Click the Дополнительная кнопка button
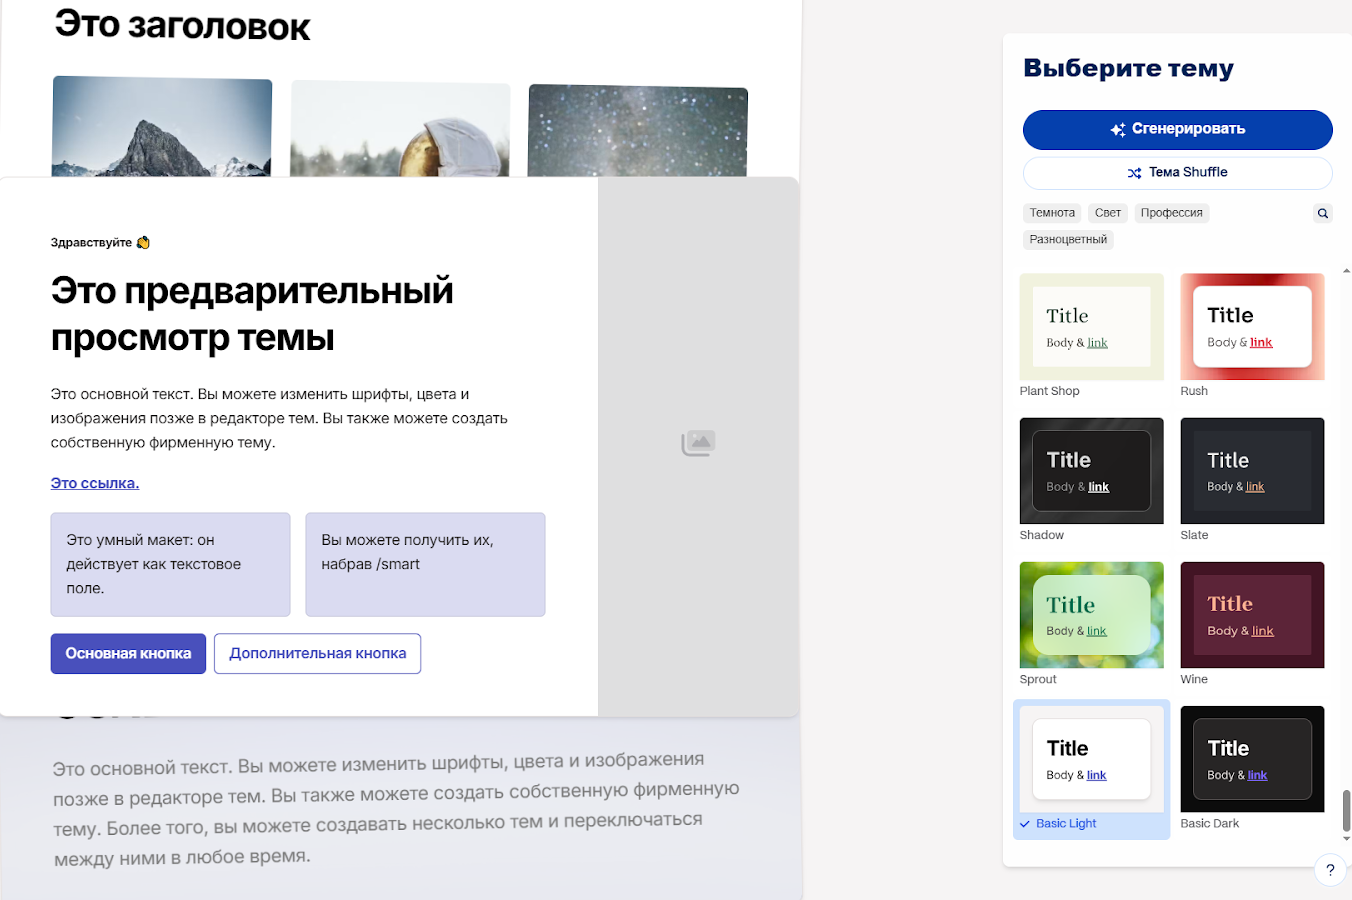1352x900 pixels. click(x=317, y=653)
